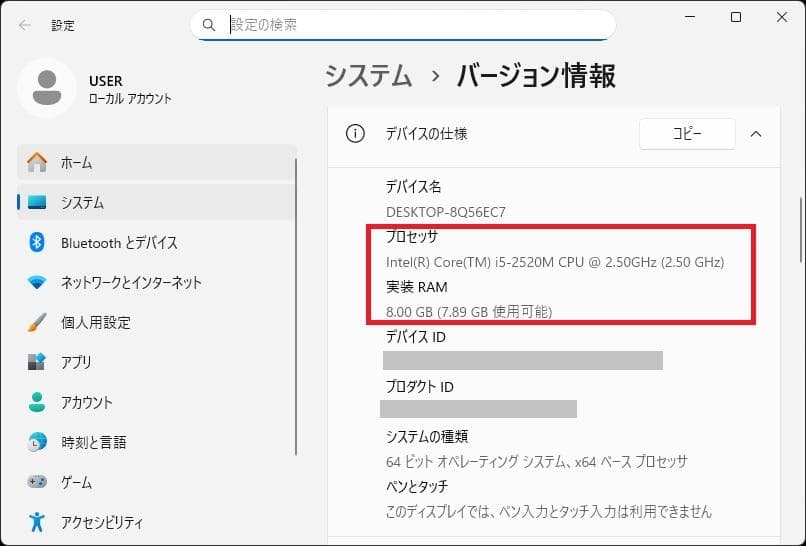Click the デバイス名 label
Viewport: 806px width, 546px height.
click(413, 187)
